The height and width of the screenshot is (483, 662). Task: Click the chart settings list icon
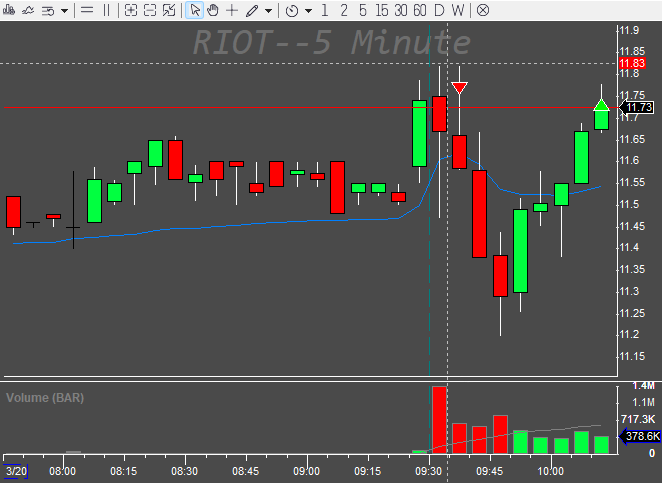click(x=48, y=10)
